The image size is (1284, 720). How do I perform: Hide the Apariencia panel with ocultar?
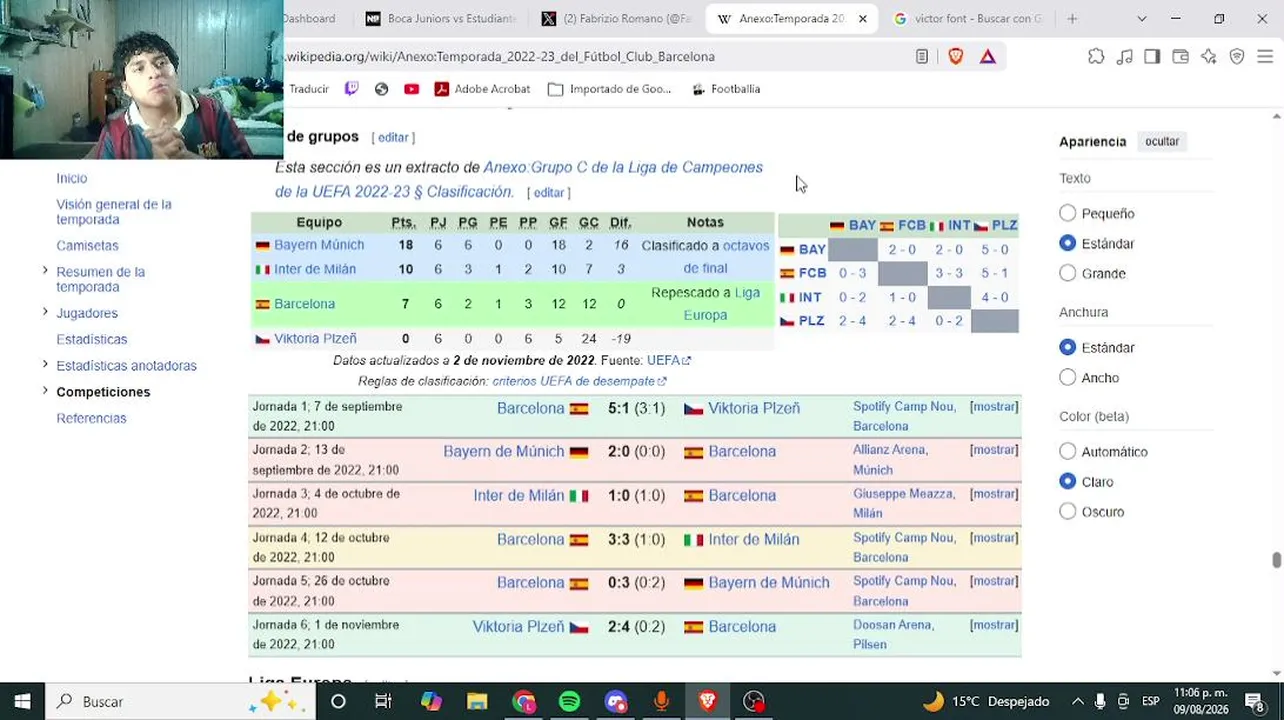point(1162,141)
